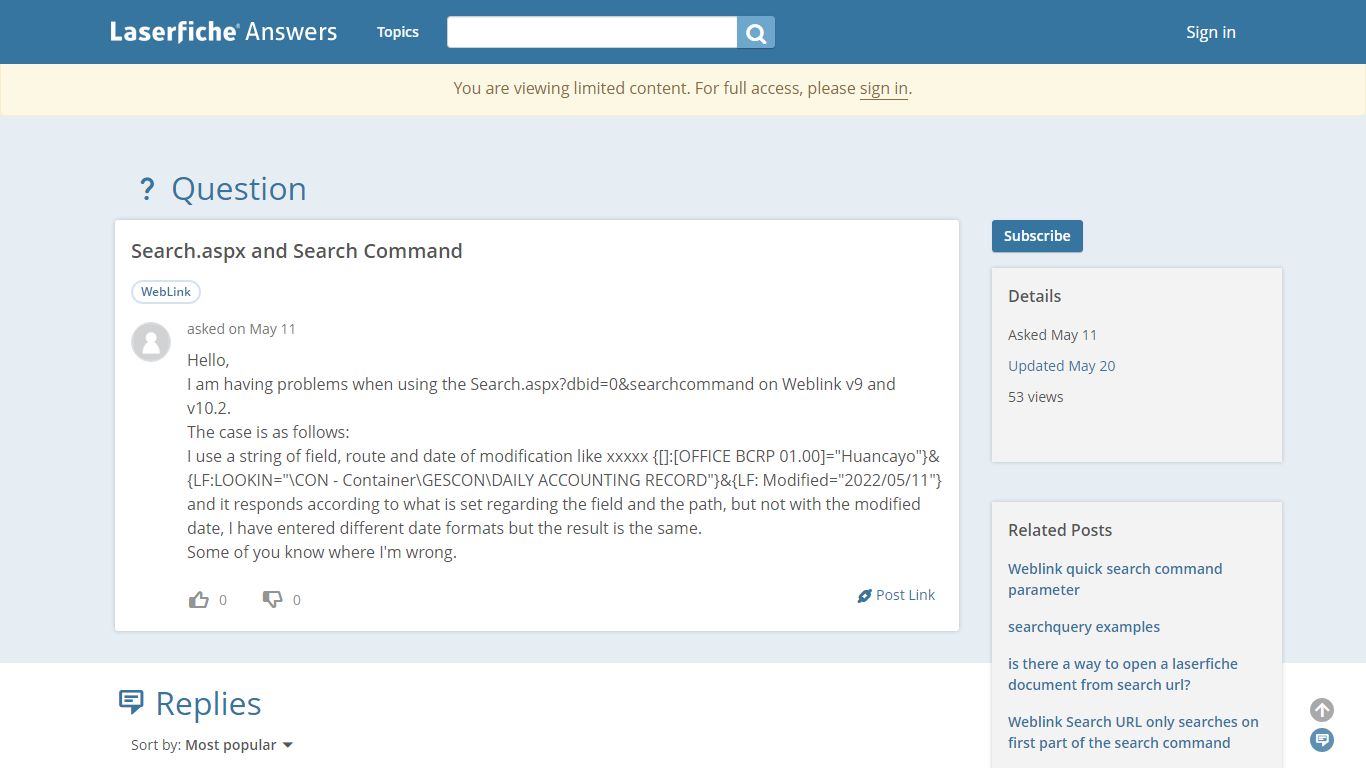The width and height of the screenshot is (1366, 768).
Task: Open 'searchquery examples' related post
Action: tap(1084, 627)
